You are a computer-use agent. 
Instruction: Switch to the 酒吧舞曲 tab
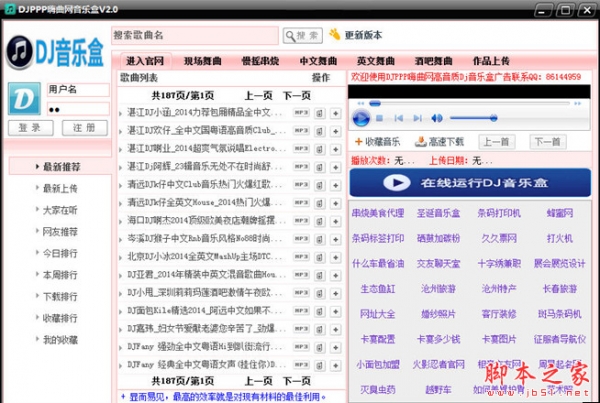433,61
